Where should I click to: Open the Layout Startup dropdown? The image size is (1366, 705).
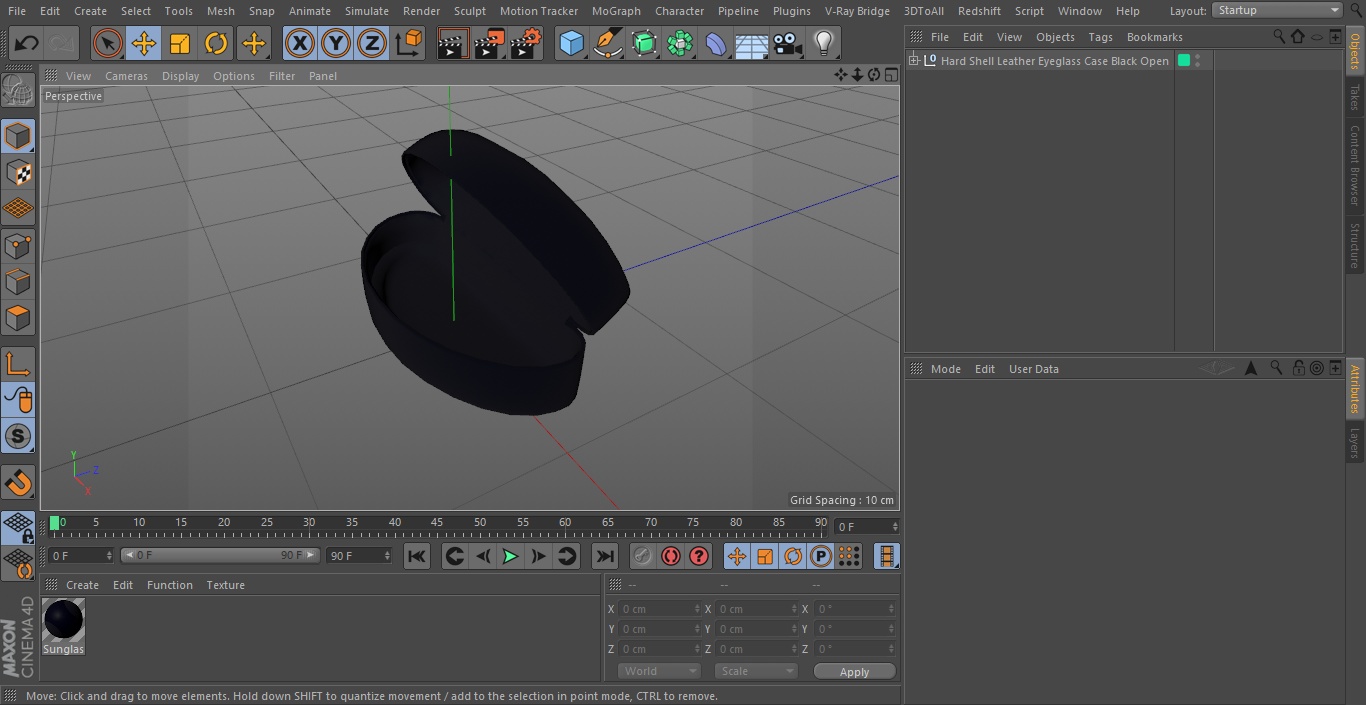point(1277,10)
